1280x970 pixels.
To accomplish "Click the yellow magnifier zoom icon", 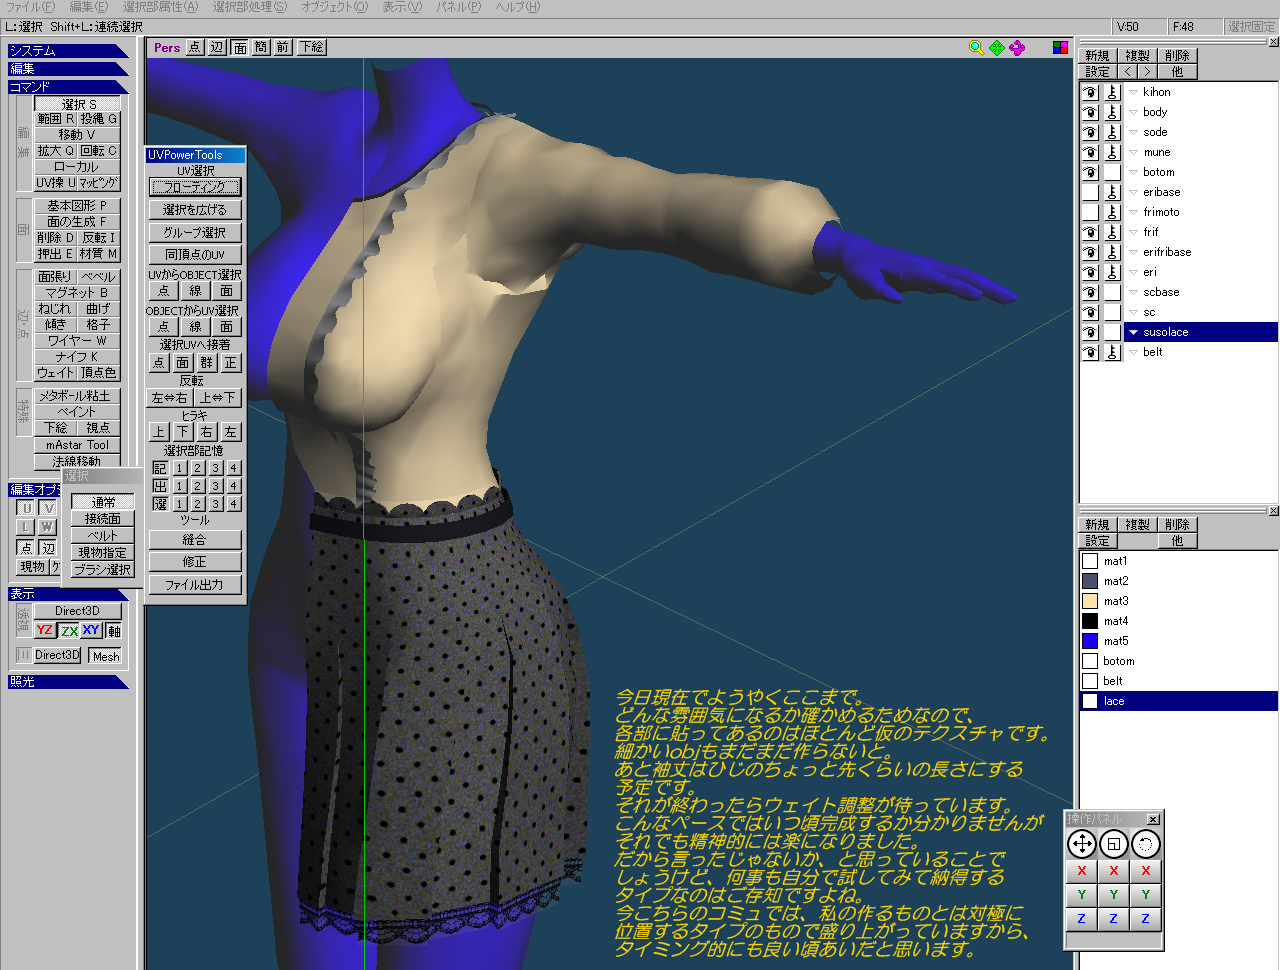I will [x=976, y=48].
